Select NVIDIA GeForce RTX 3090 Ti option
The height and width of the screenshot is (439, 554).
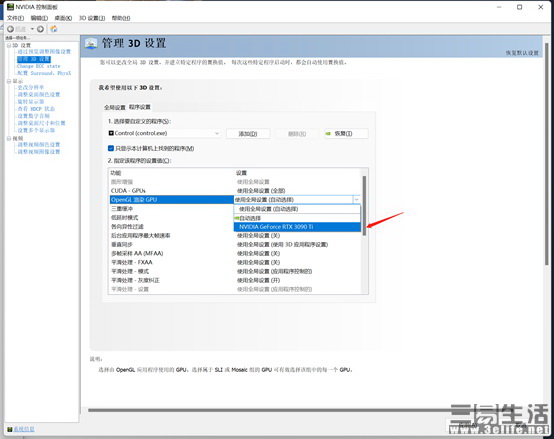click(297, 227)
